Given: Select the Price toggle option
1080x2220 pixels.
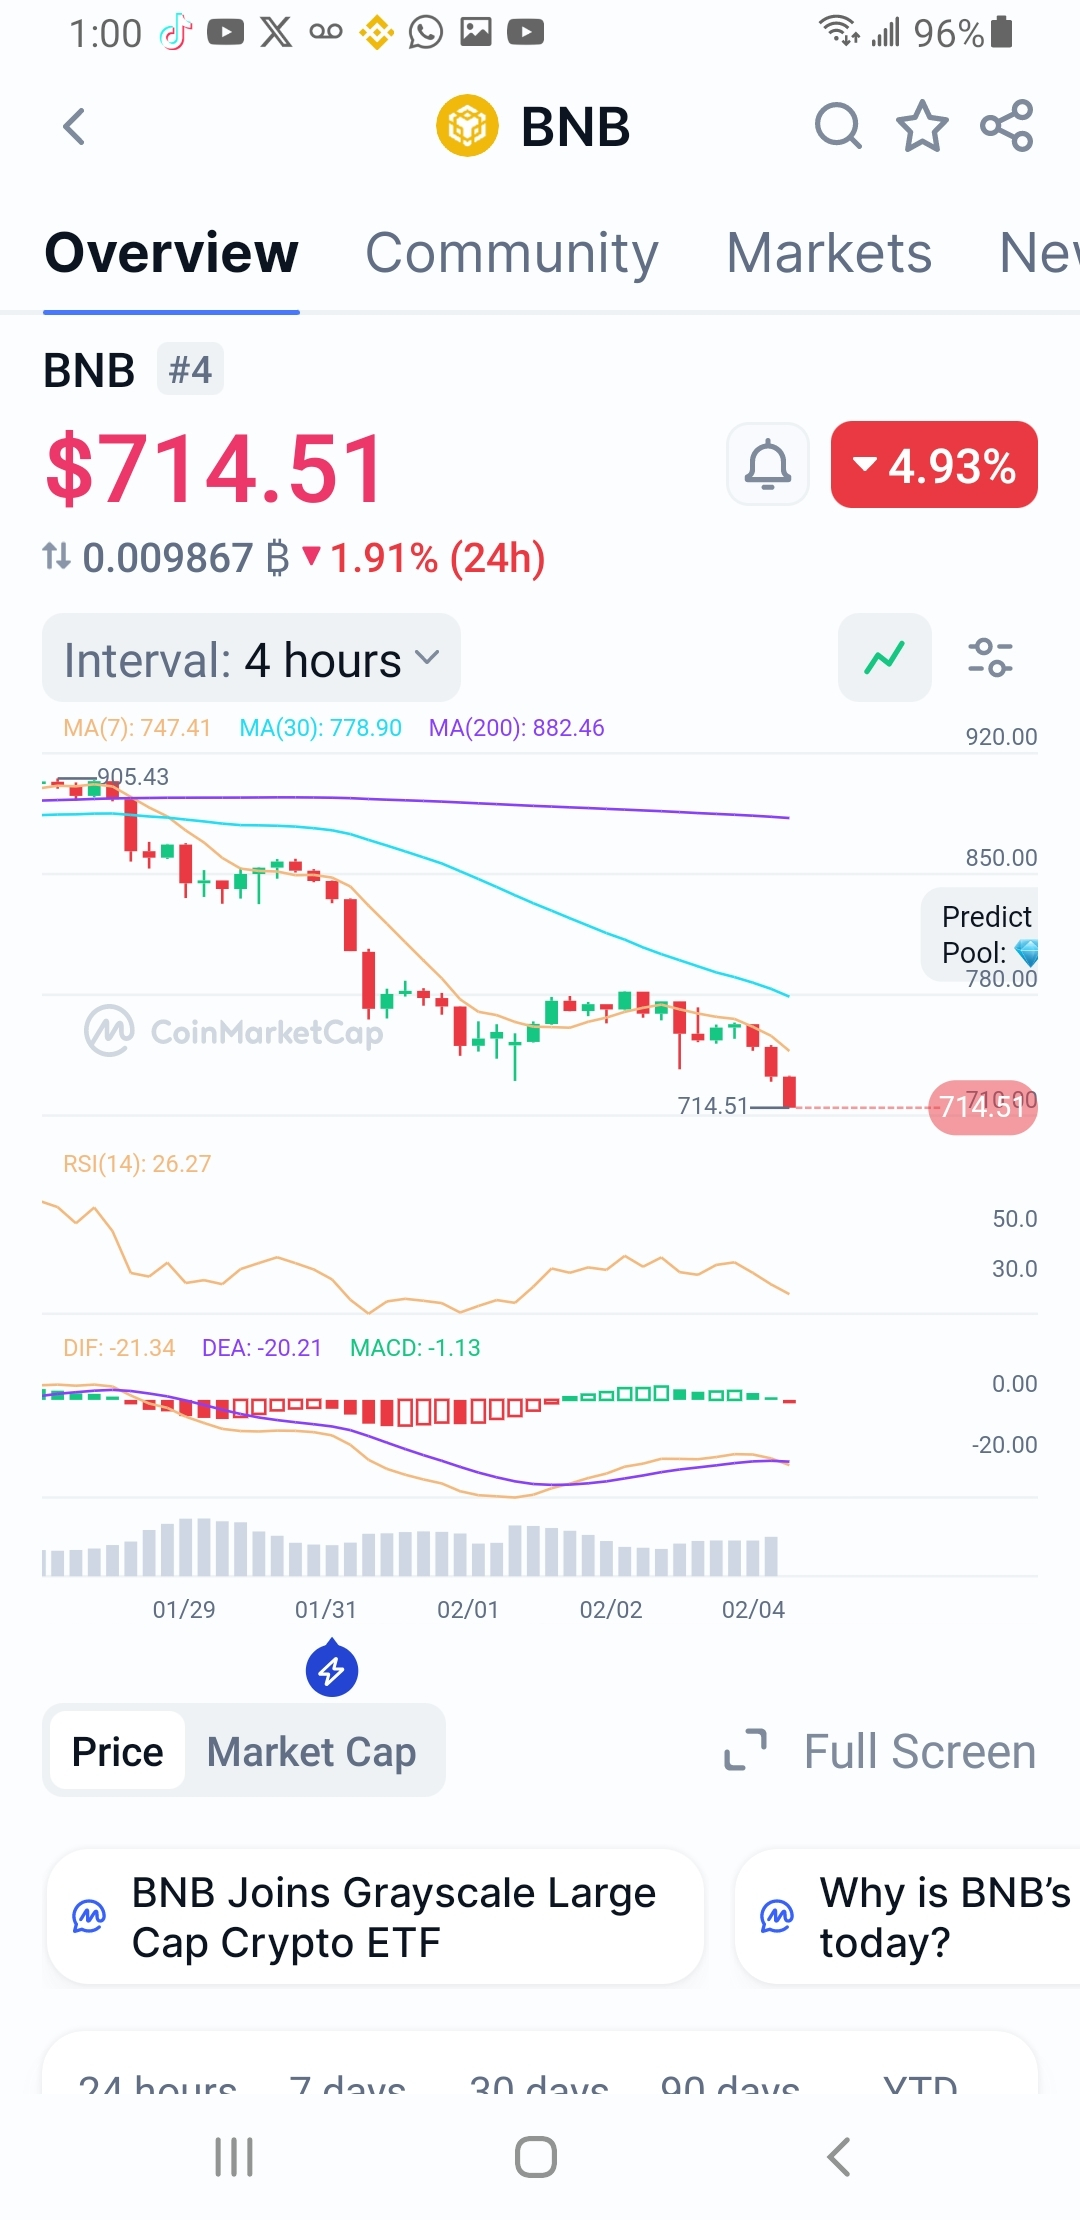Looking at the screenshot, I should (118, 1751).
